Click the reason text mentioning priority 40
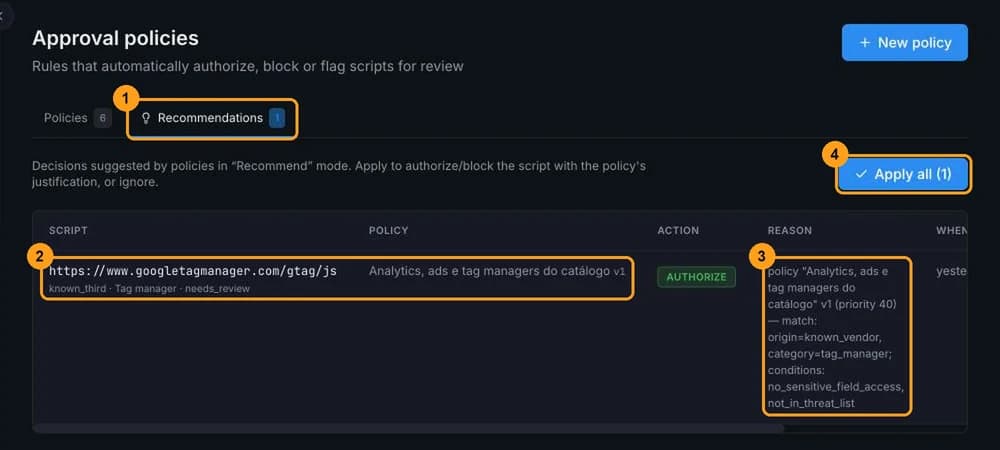This screenshot has width=1000, height=450. 835,337
